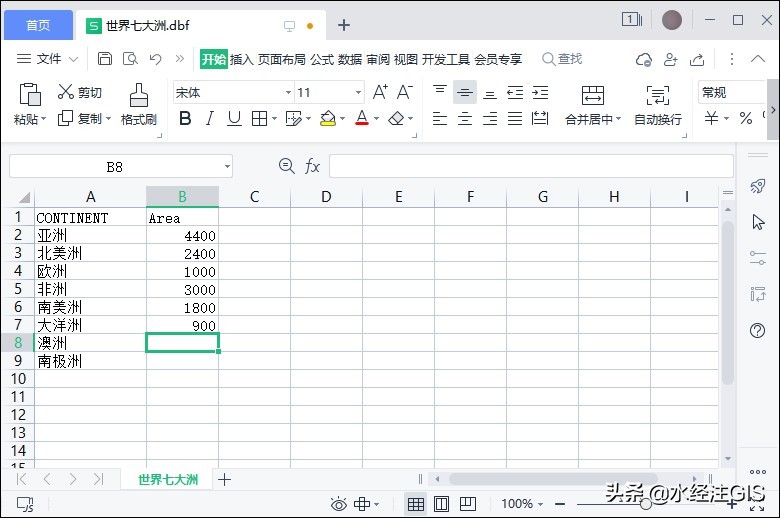The image size is (780, 518).
Task: Click zoom out minus button
Action: [x=560, y=504]
